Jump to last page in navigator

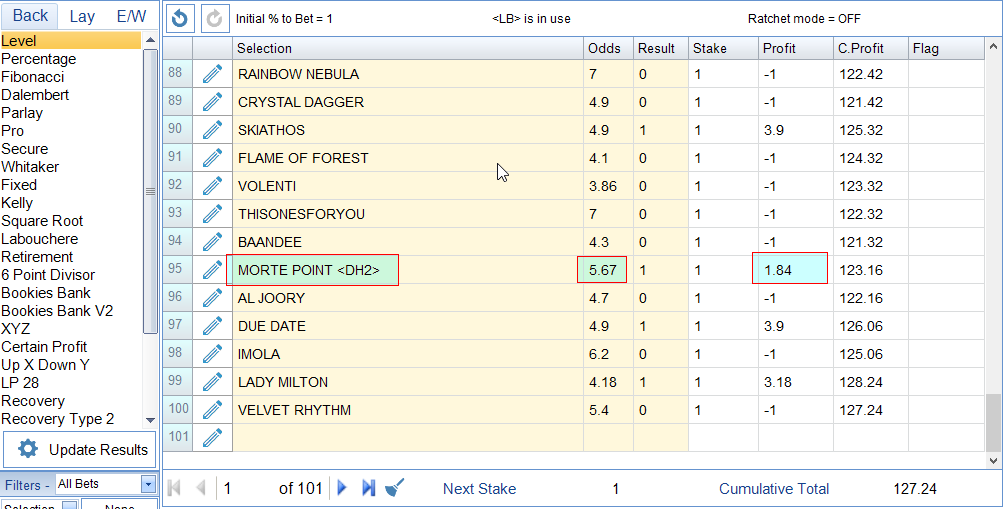coord(368,488)
